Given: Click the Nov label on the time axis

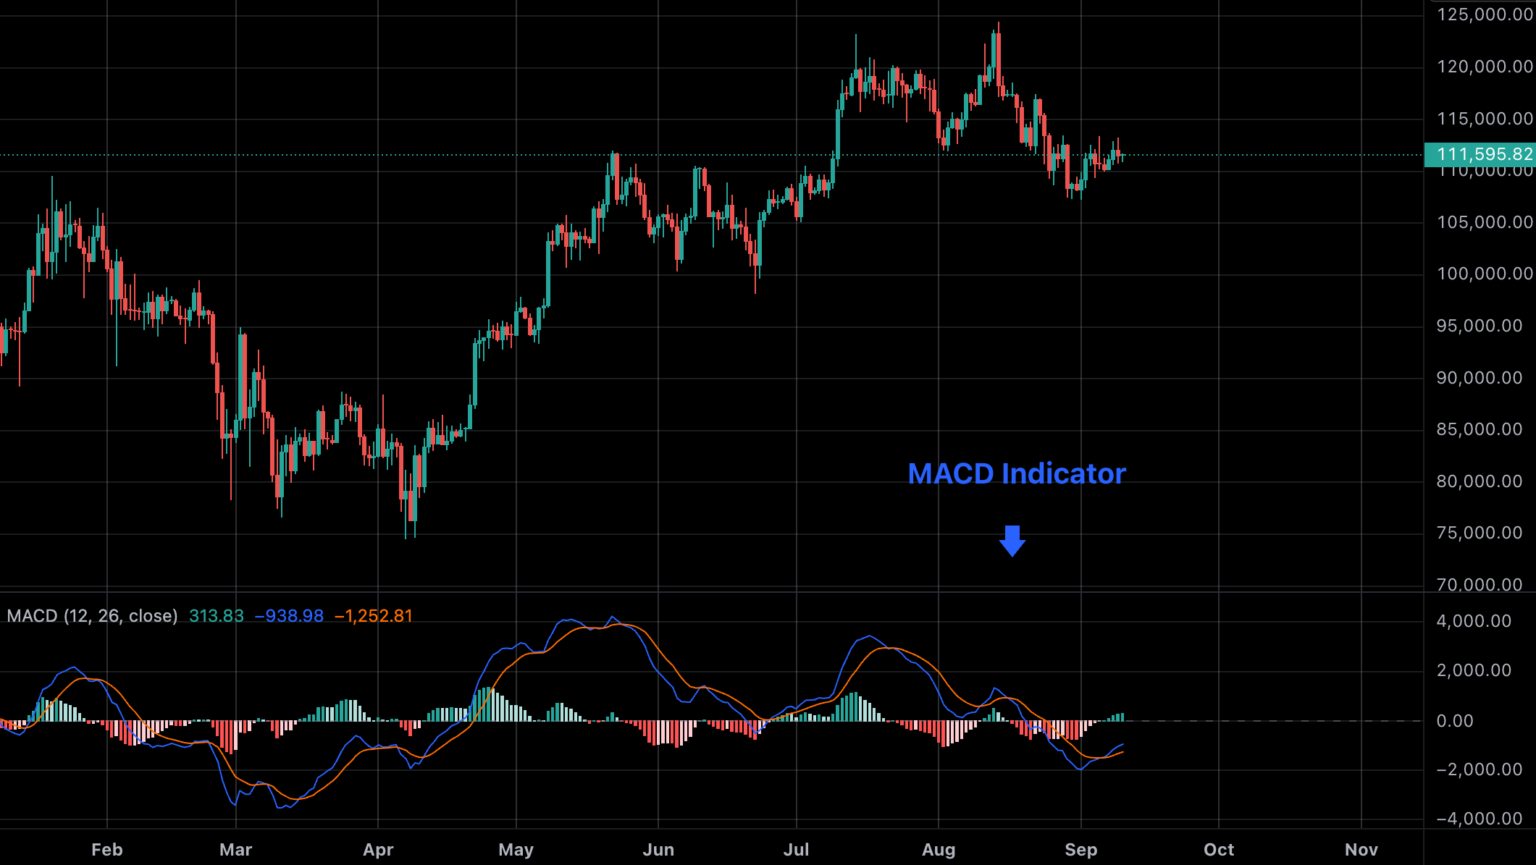Looking at the screenshot, I should click(x=1362, y=849).
